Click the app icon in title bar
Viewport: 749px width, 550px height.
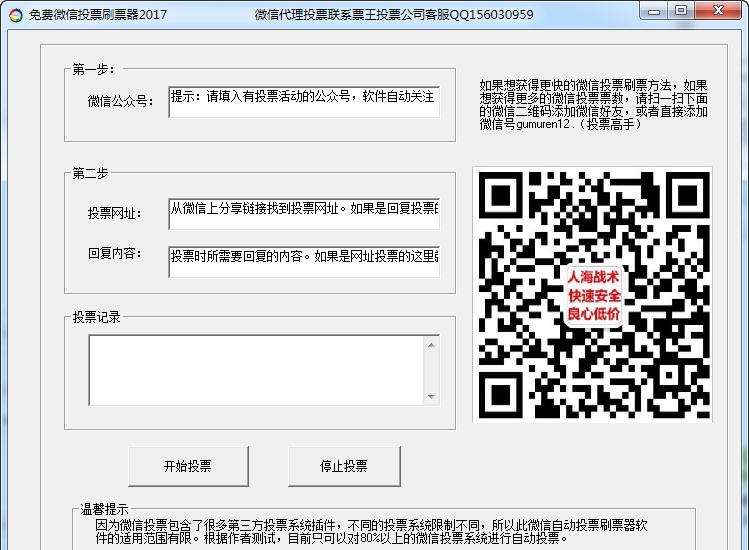coord(16,15)
